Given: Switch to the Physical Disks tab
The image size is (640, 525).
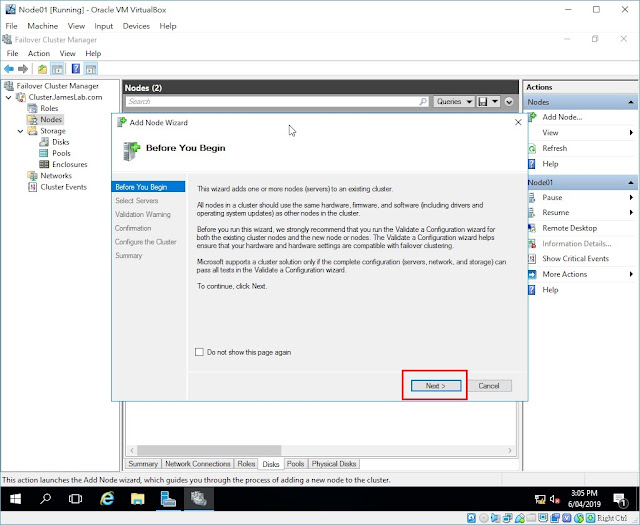Looking at the screenshot, I should [x=334, y=464].
